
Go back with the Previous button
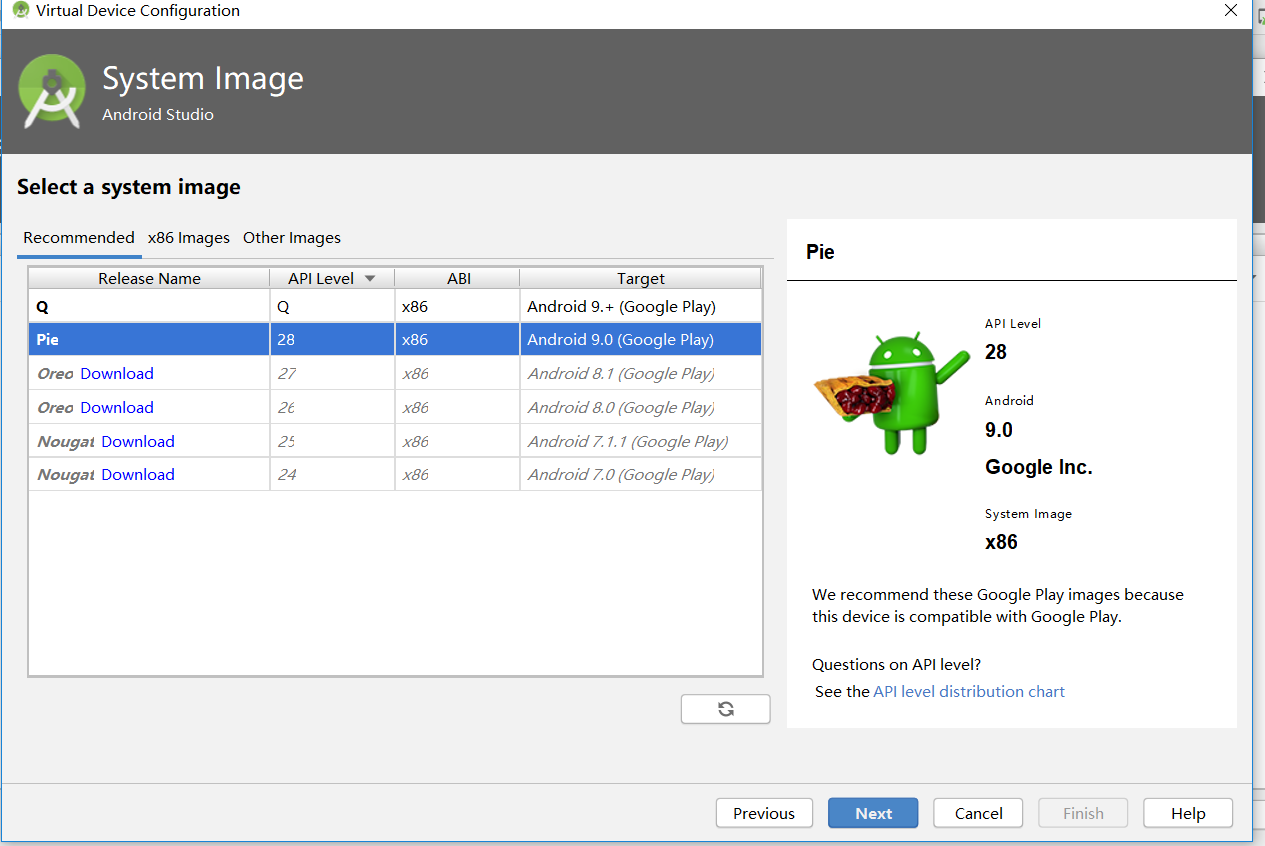tap(764, 813)
